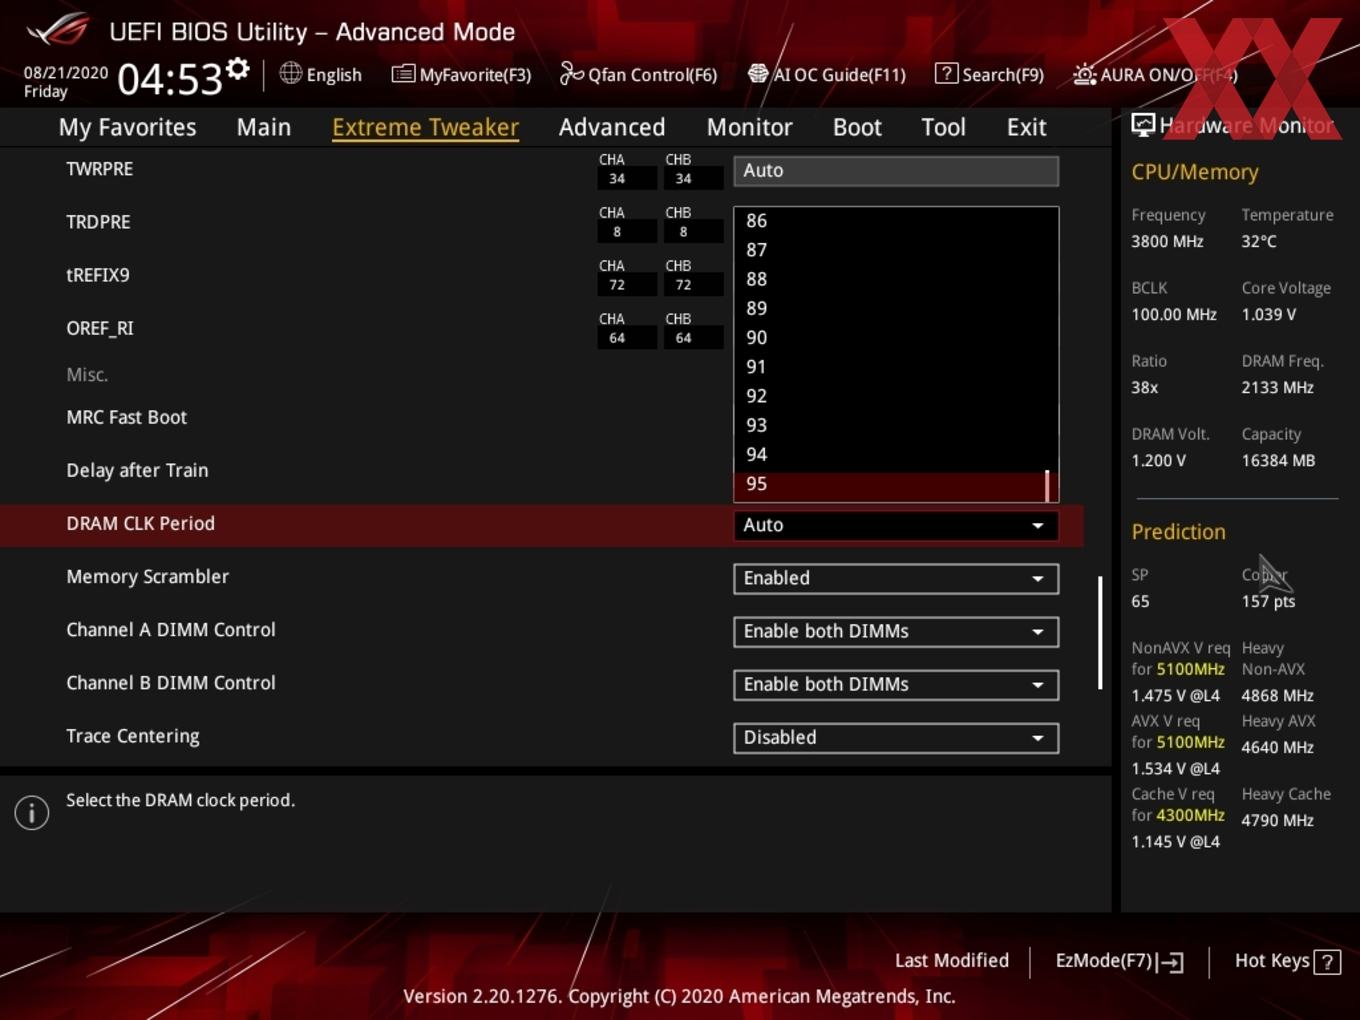Screen dimensions: 1360x1020
Task: Click the language globe icon
Action: (290, 73)
